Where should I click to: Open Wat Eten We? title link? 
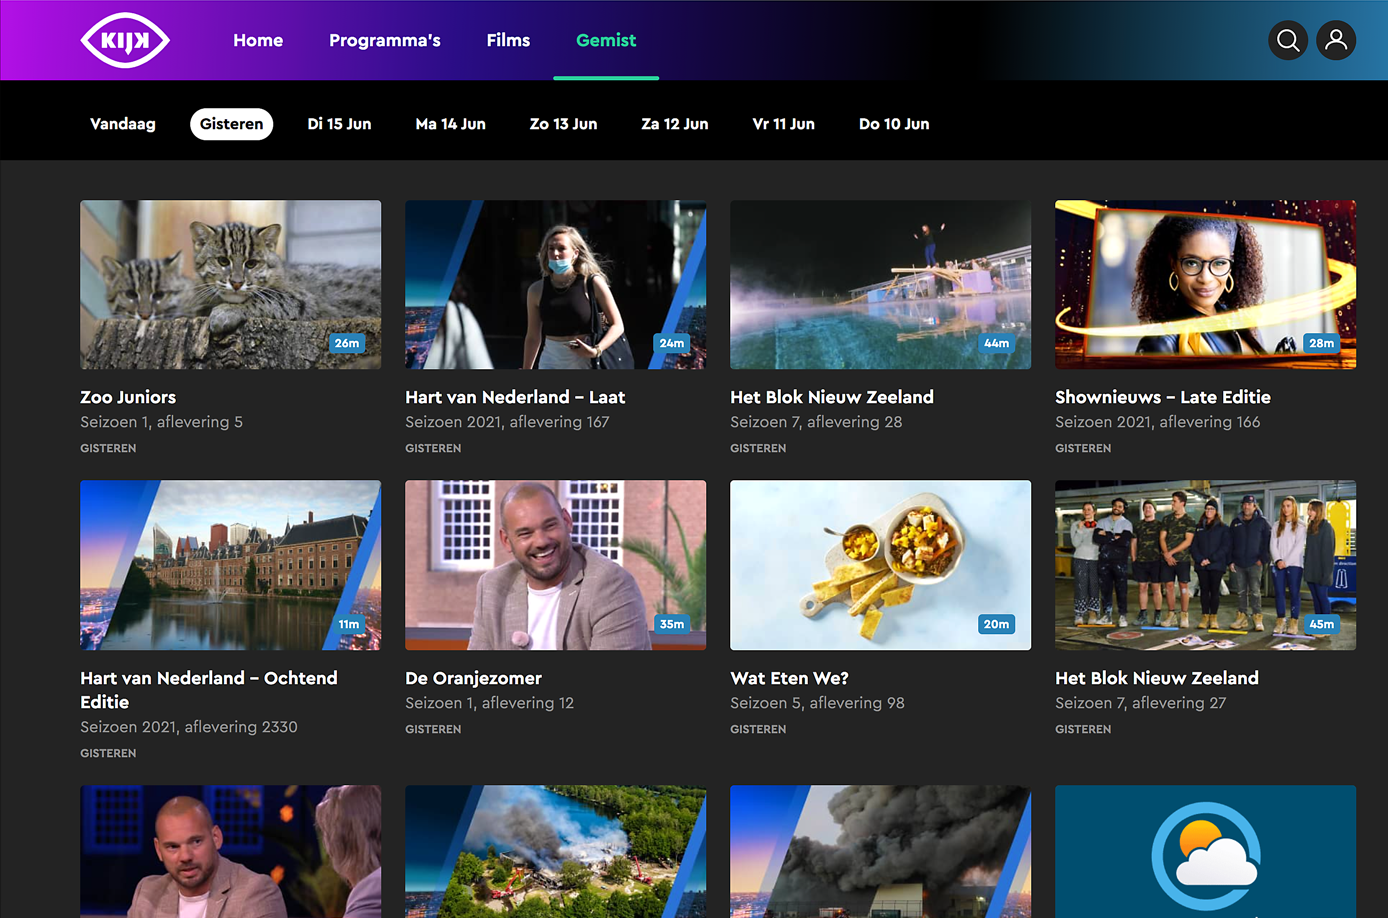pyautogui.click(x=789, y=678)
